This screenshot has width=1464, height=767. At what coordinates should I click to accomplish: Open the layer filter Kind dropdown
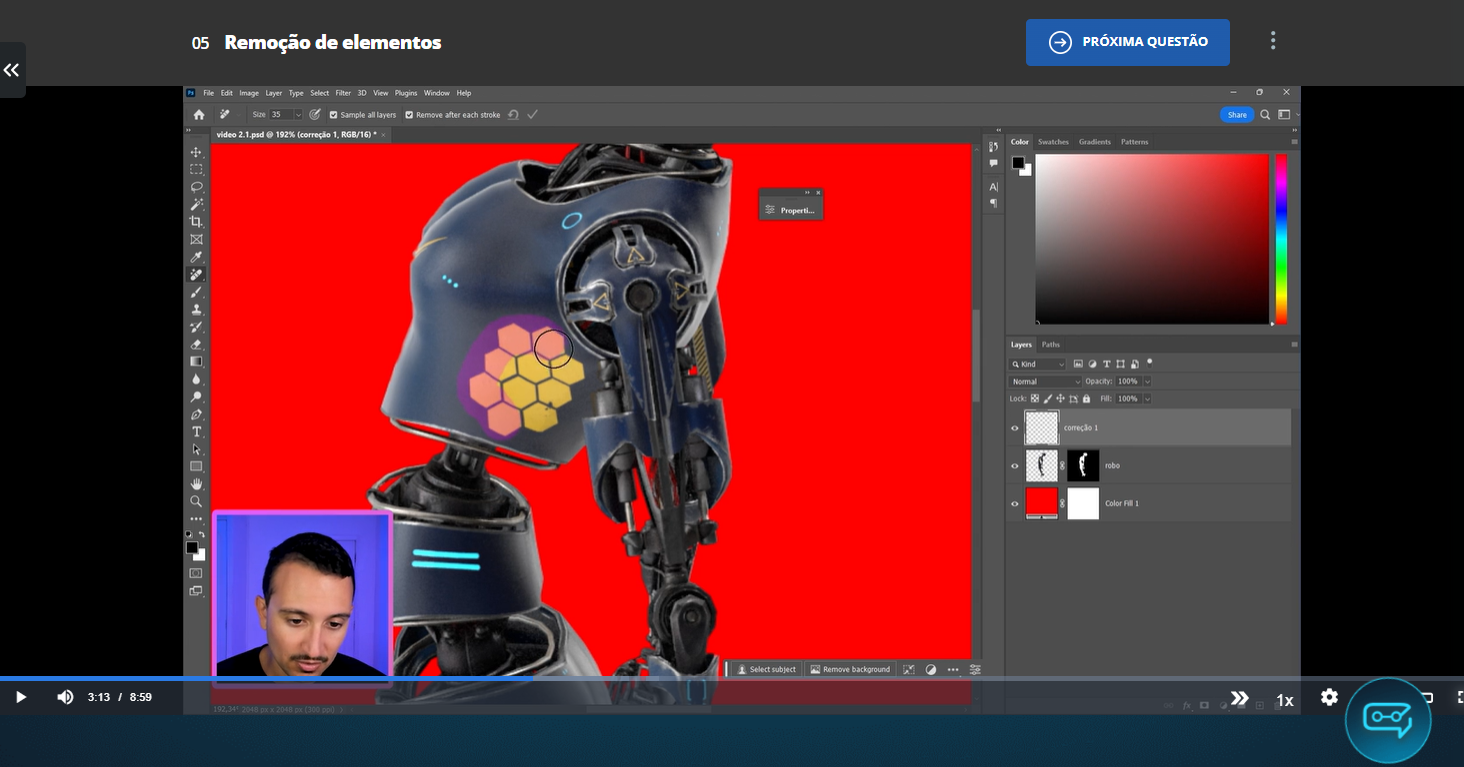pyautogui.click(x=1038, y=364)
